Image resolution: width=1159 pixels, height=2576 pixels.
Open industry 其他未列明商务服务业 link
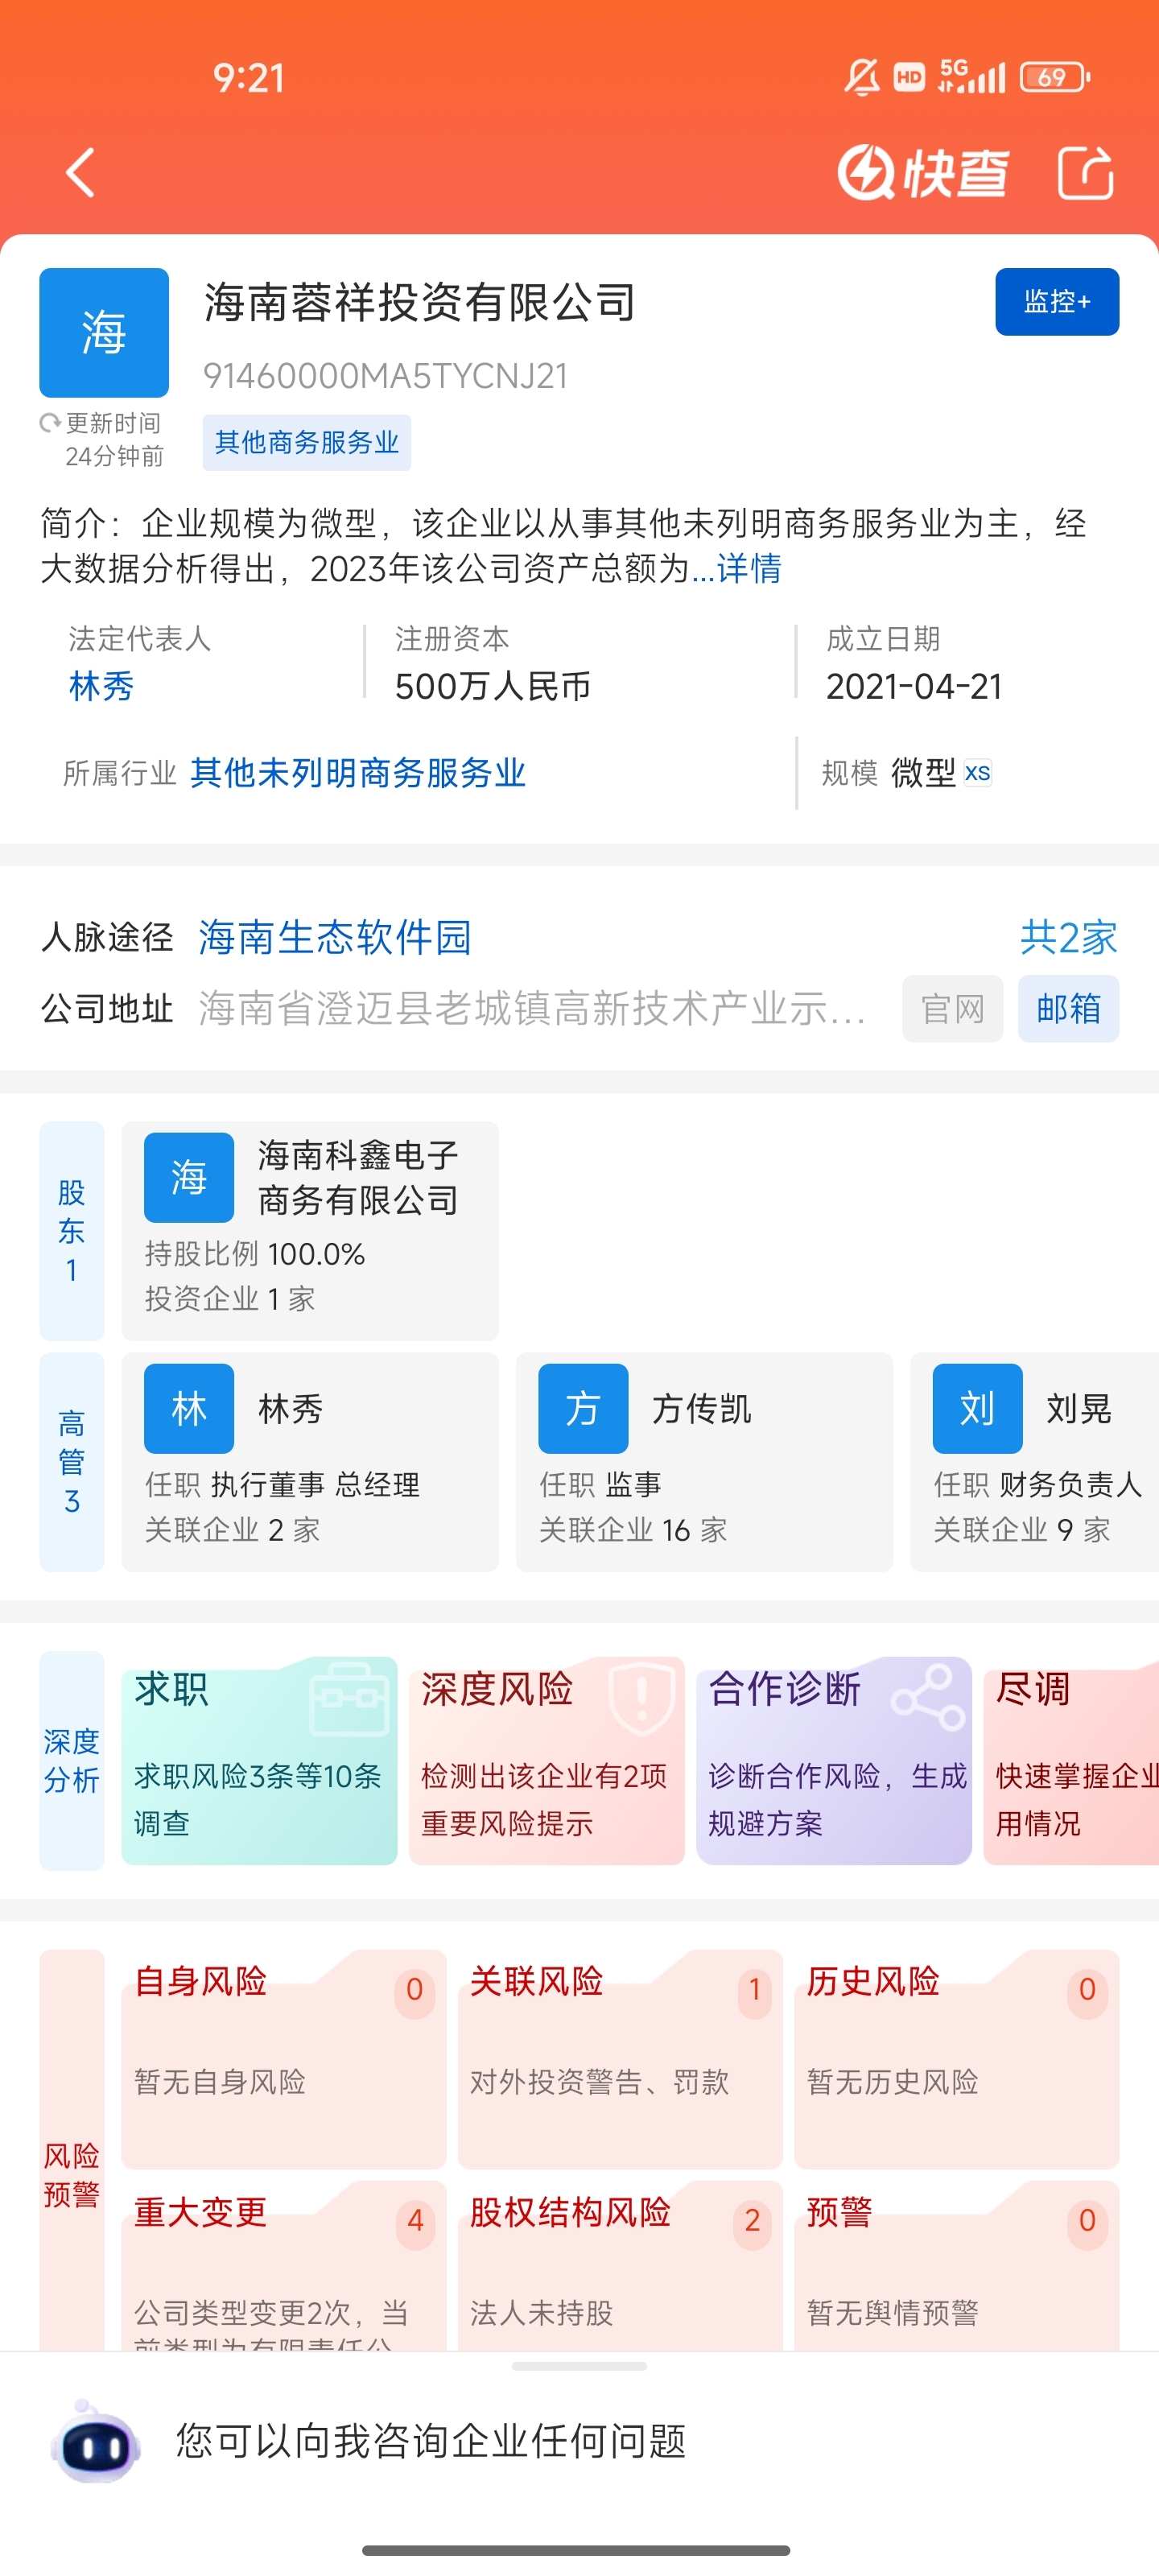(x=358, y=773)
